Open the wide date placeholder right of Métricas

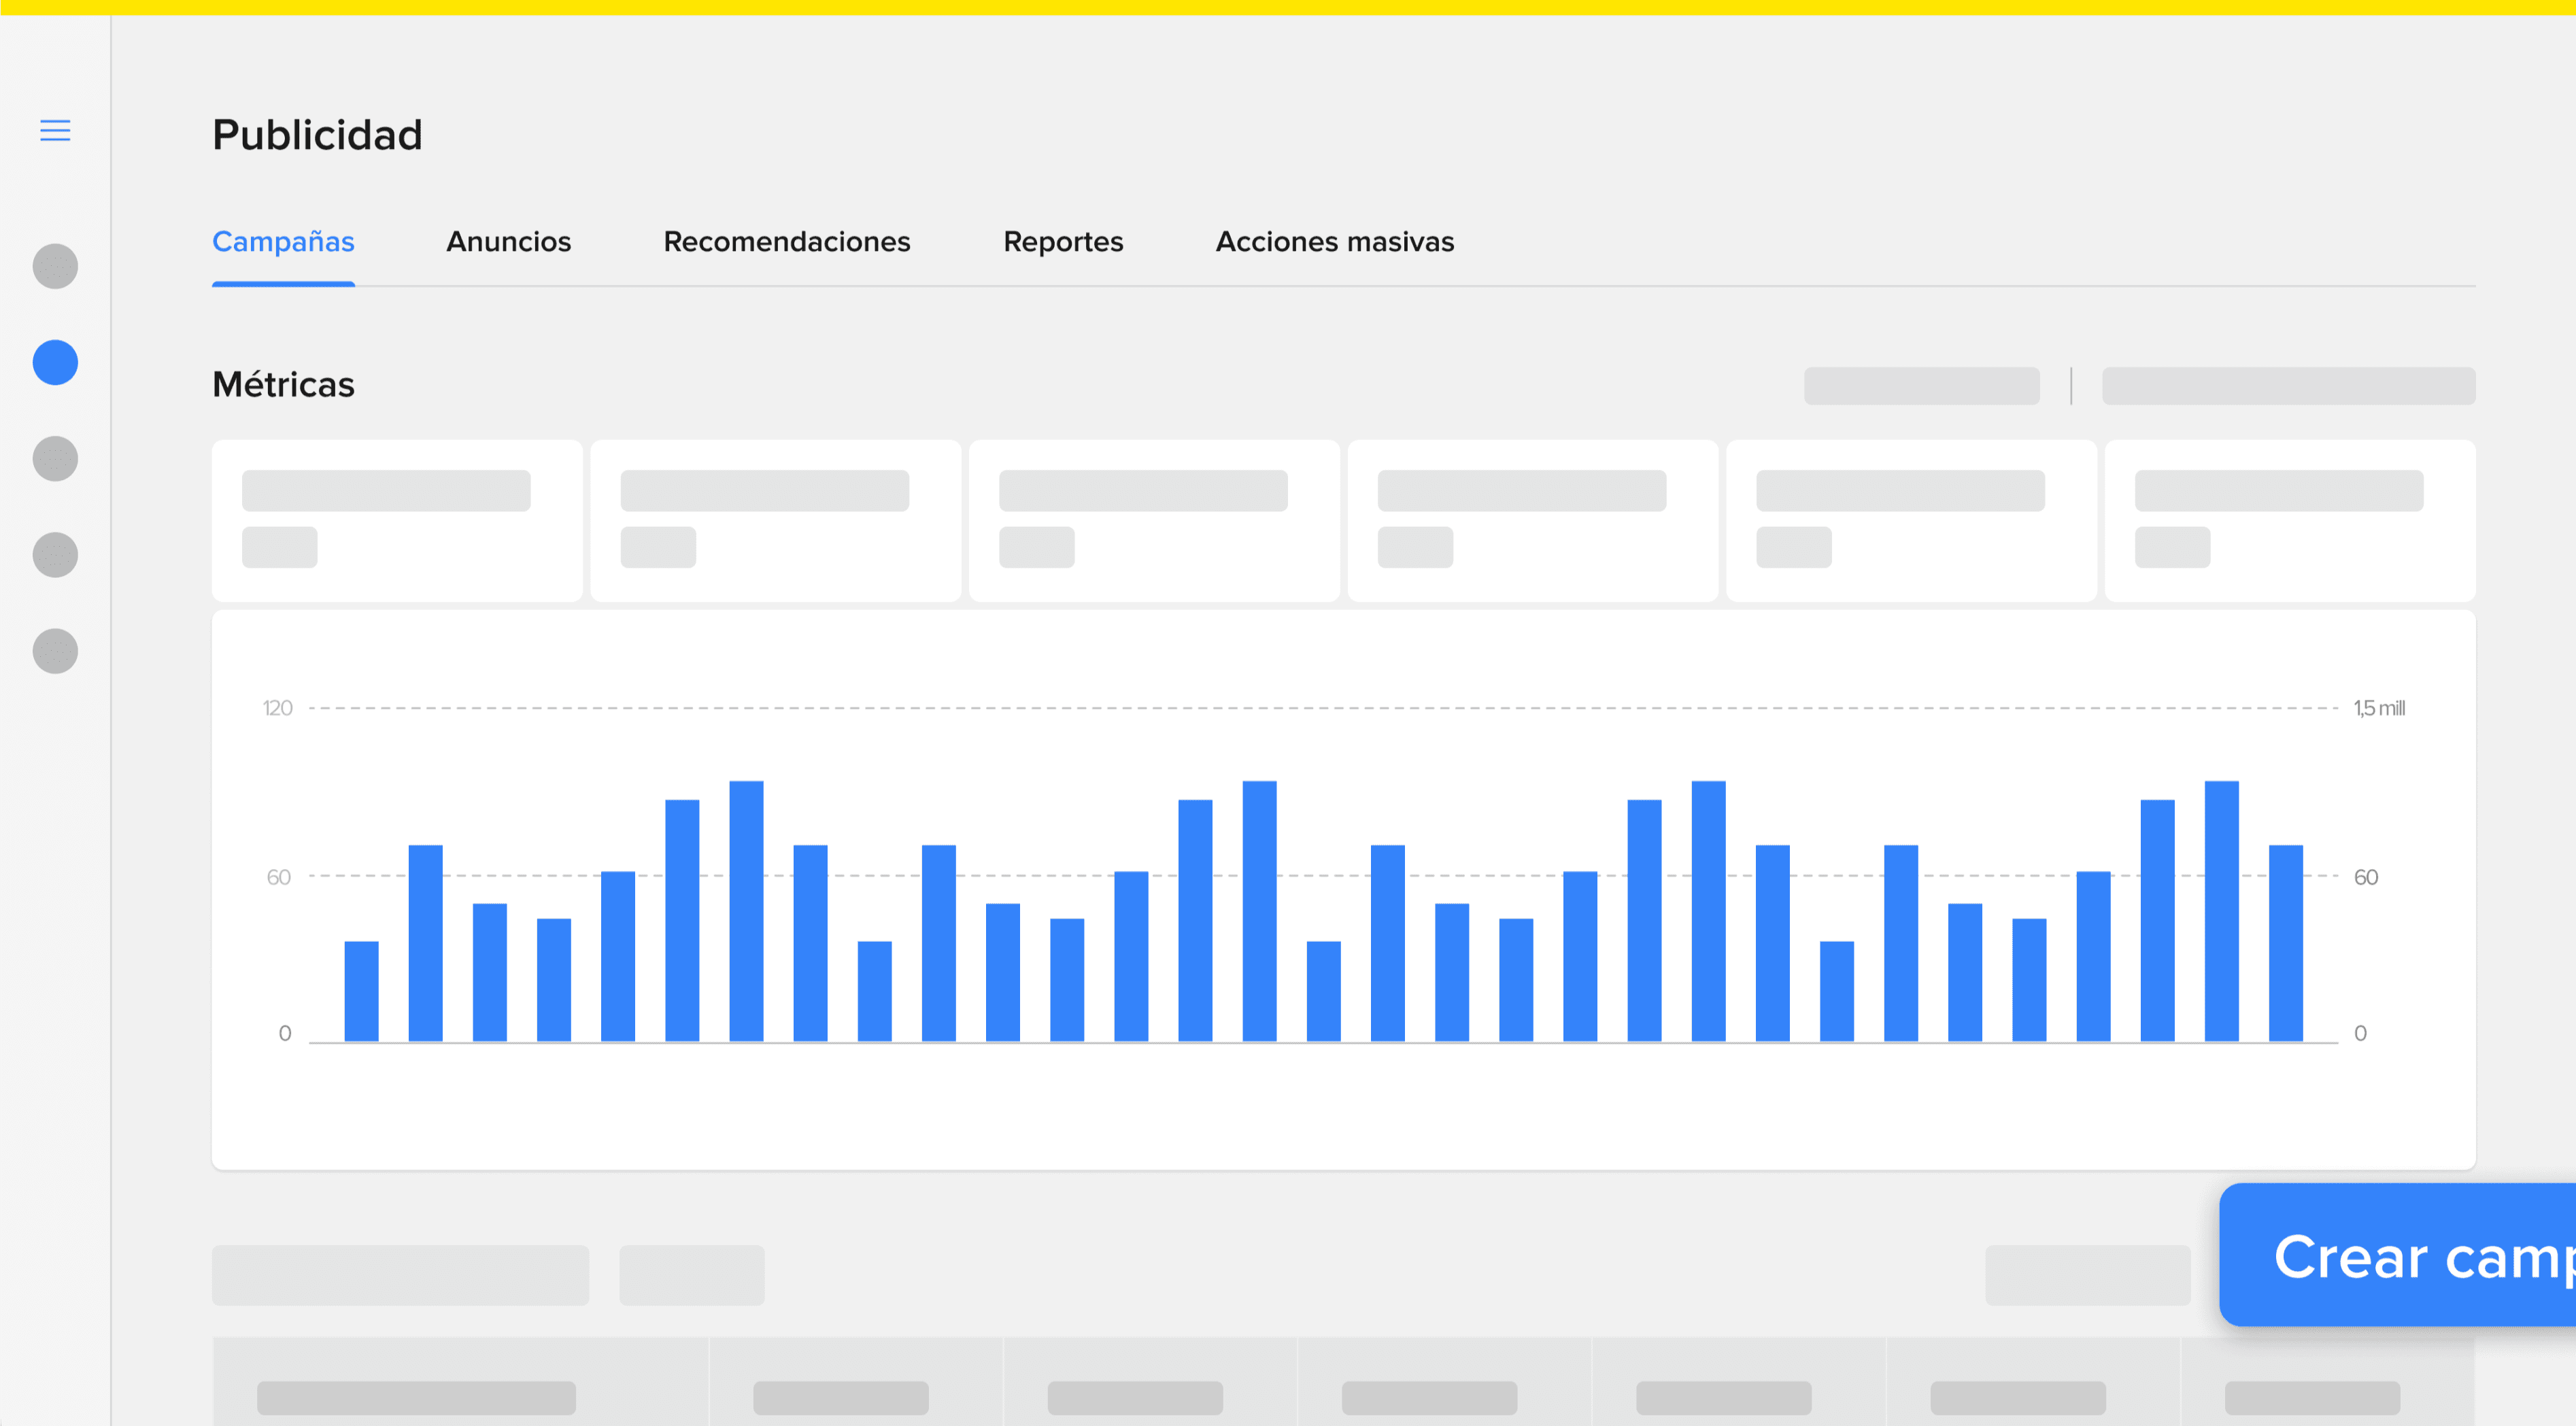click(2288, 386)
